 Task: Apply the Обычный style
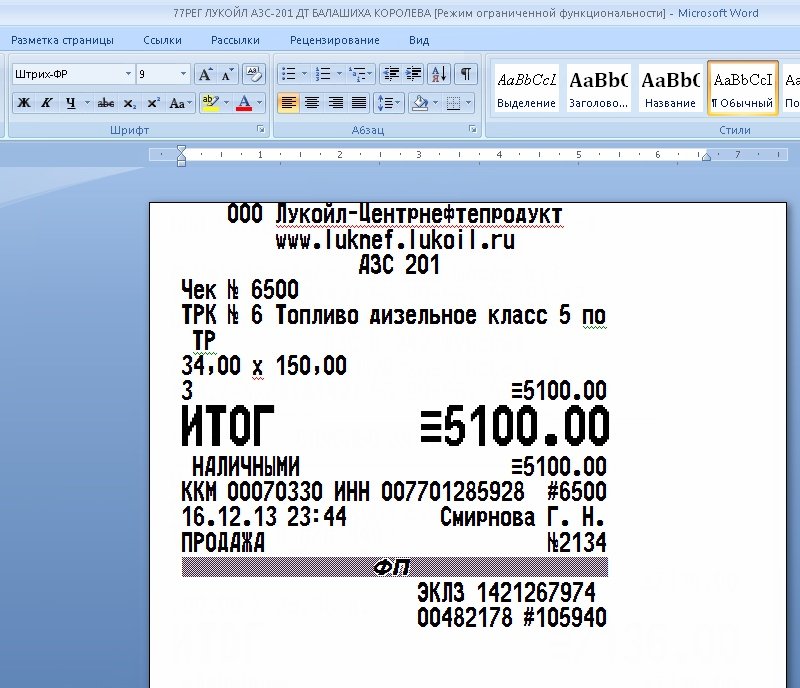742,88
